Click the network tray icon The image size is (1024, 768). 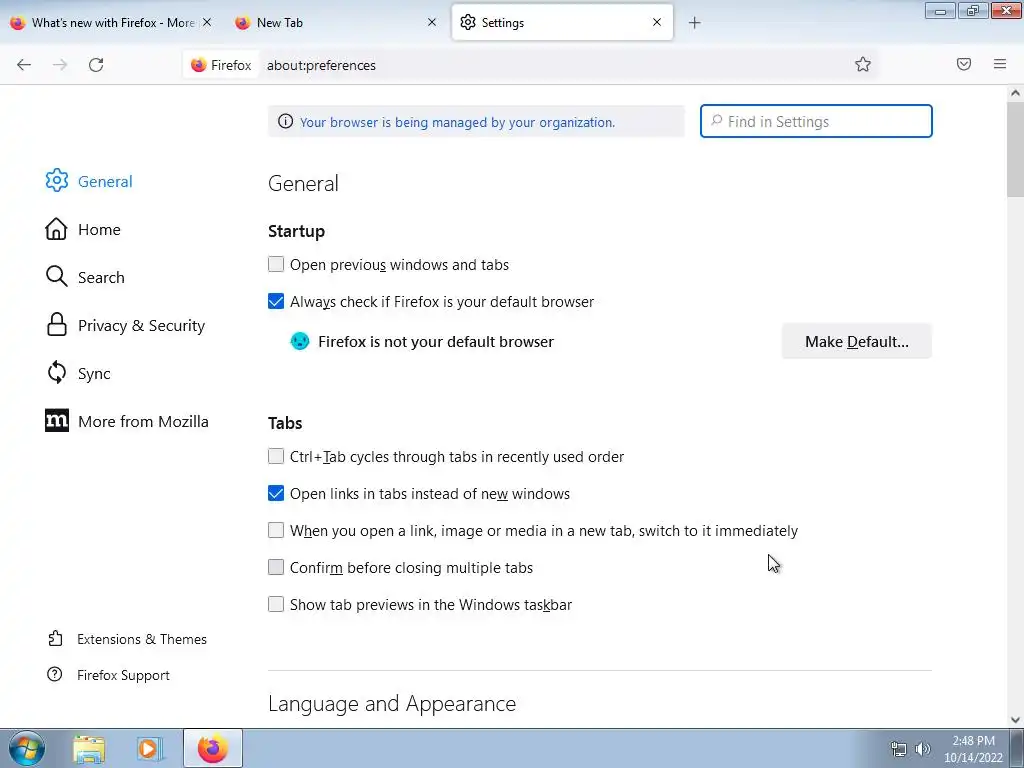[x=899, y=749]
